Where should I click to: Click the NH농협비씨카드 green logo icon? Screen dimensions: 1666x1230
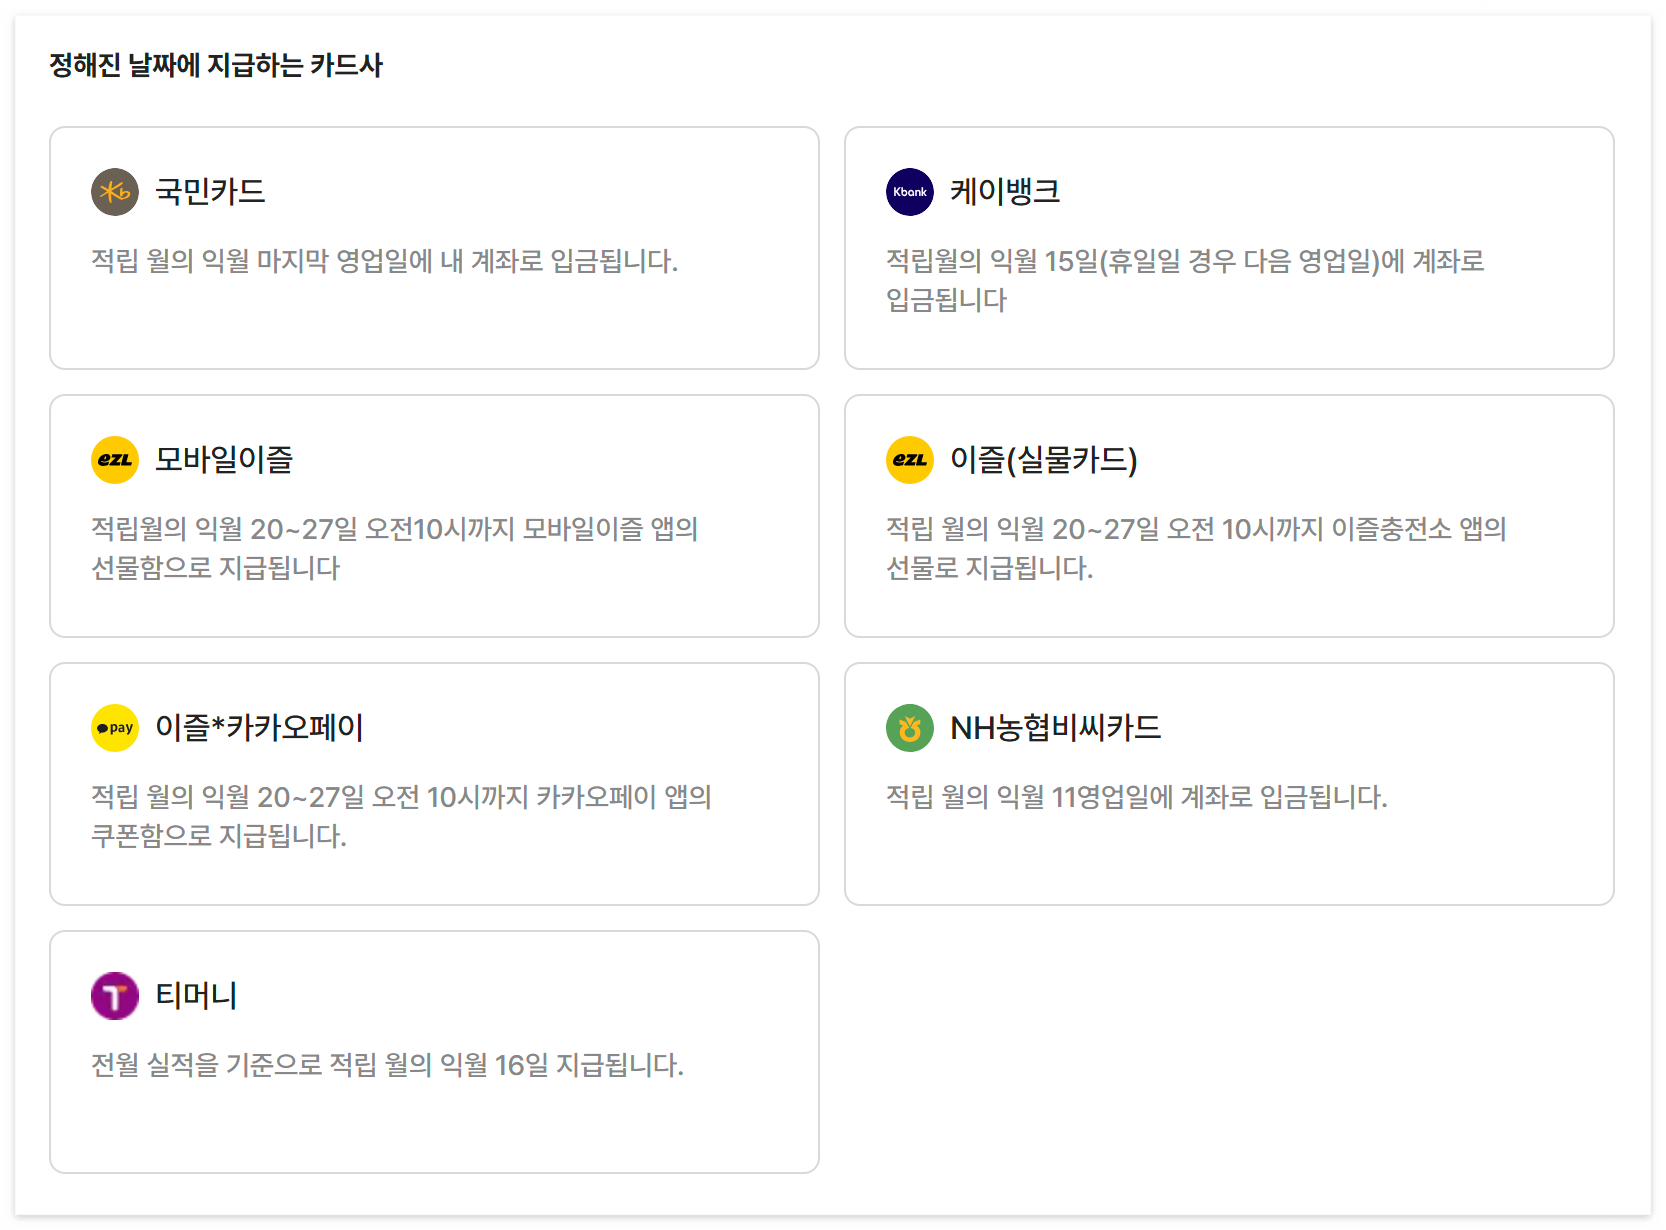[x=909, y=727]
